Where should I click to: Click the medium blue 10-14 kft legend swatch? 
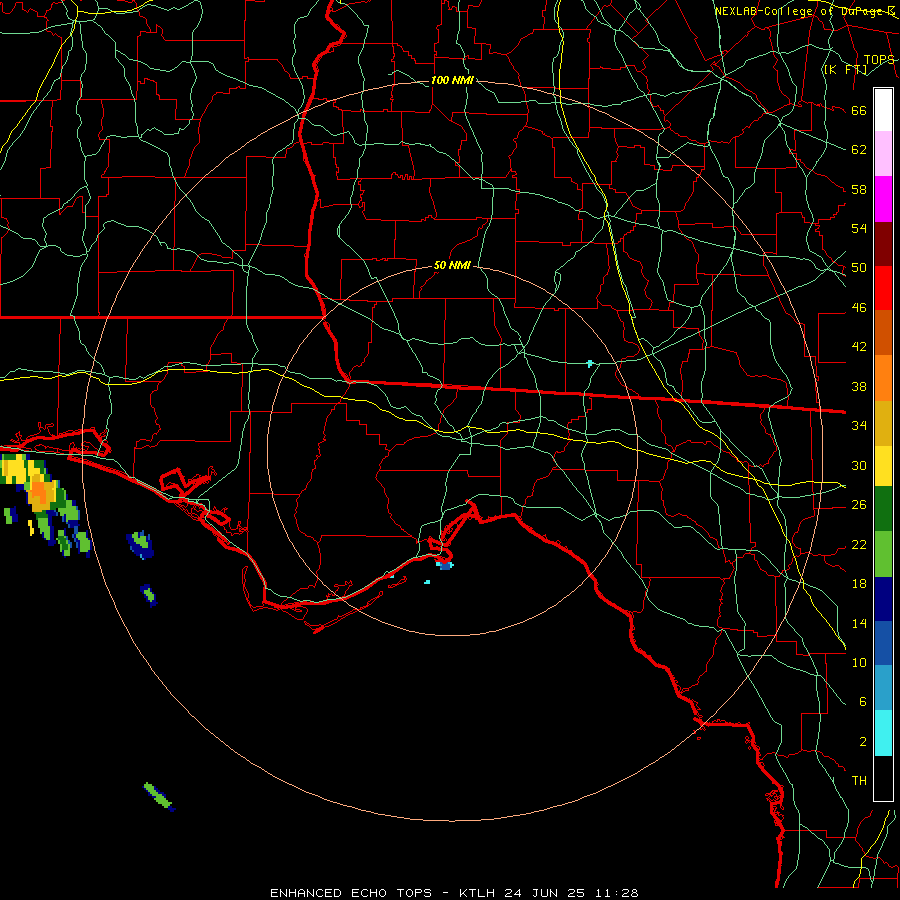883,643
